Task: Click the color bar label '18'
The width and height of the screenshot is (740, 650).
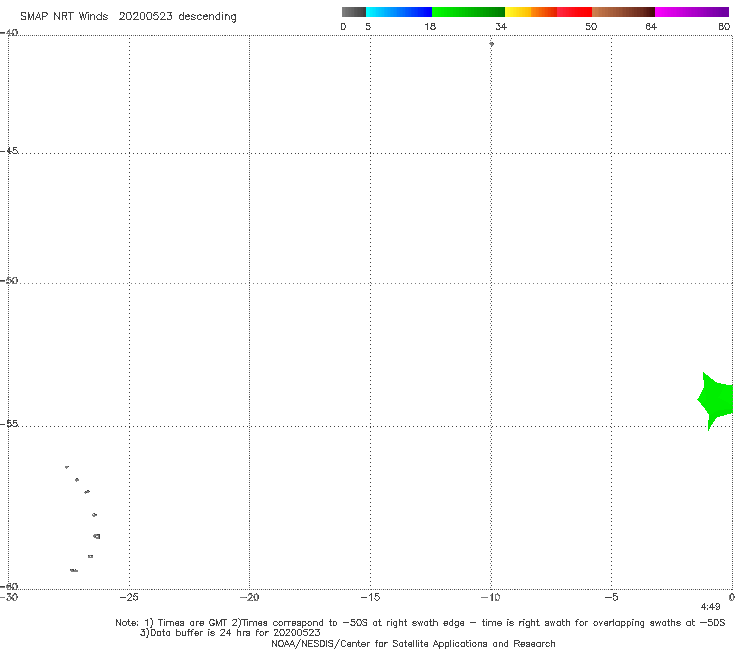Action: (x=429, y=26)
